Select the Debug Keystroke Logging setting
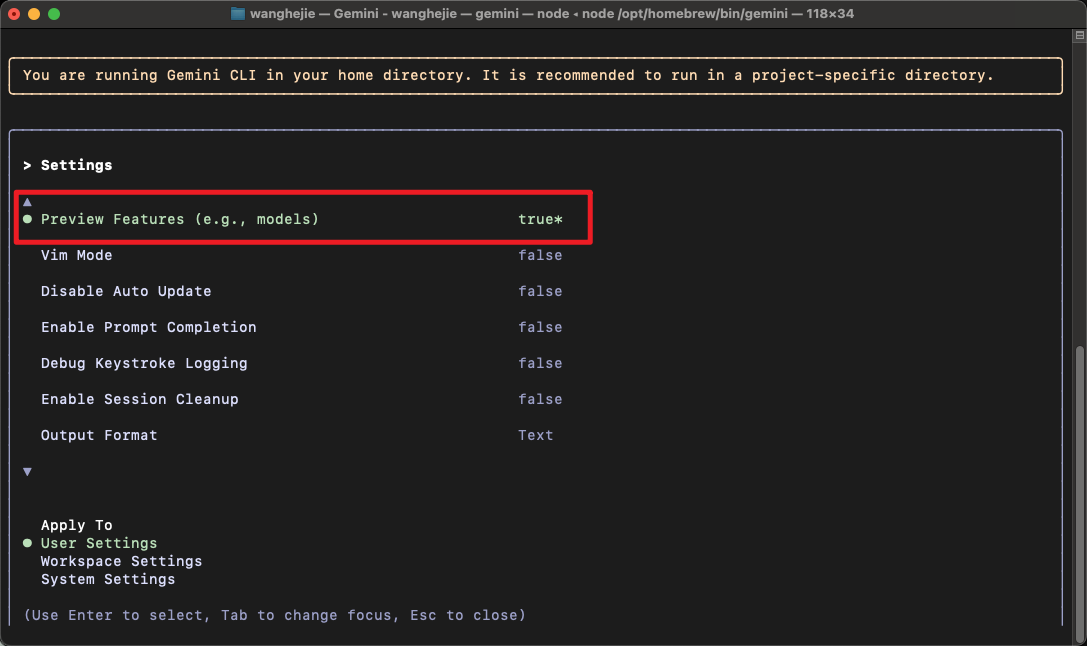The height and width of the screenshot is (646, 1087). [x=144, y=363]
